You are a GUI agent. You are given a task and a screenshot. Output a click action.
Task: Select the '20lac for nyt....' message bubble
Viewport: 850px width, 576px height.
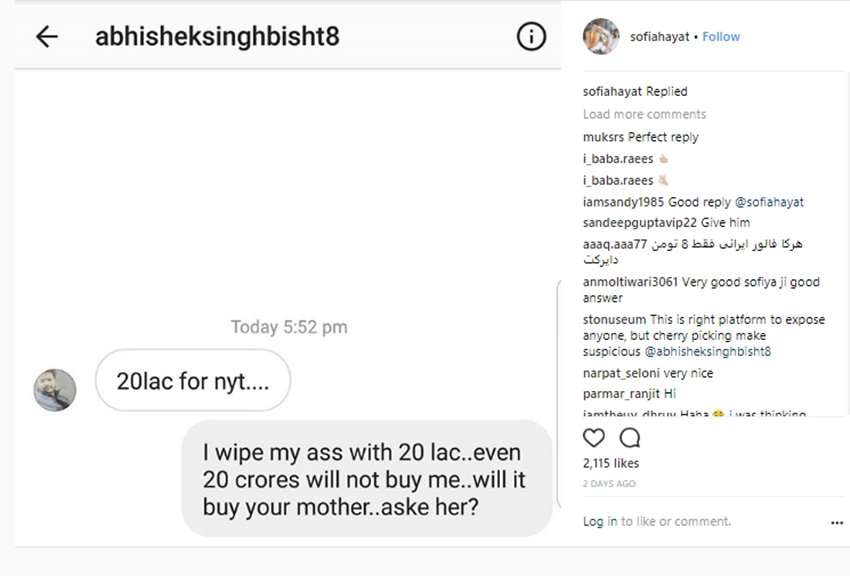coord(192,381)
